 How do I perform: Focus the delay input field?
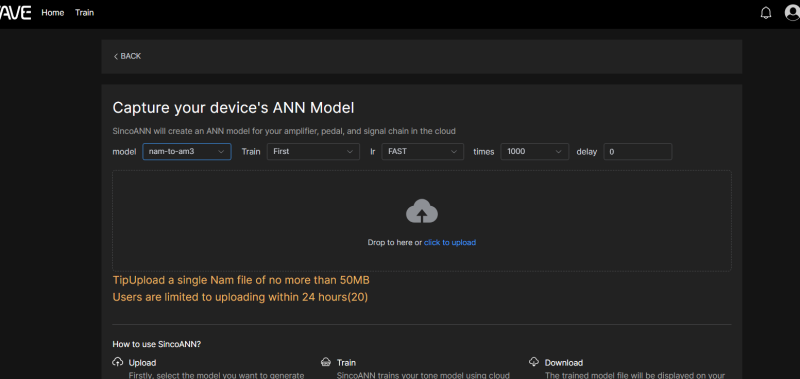coord(638,151)
